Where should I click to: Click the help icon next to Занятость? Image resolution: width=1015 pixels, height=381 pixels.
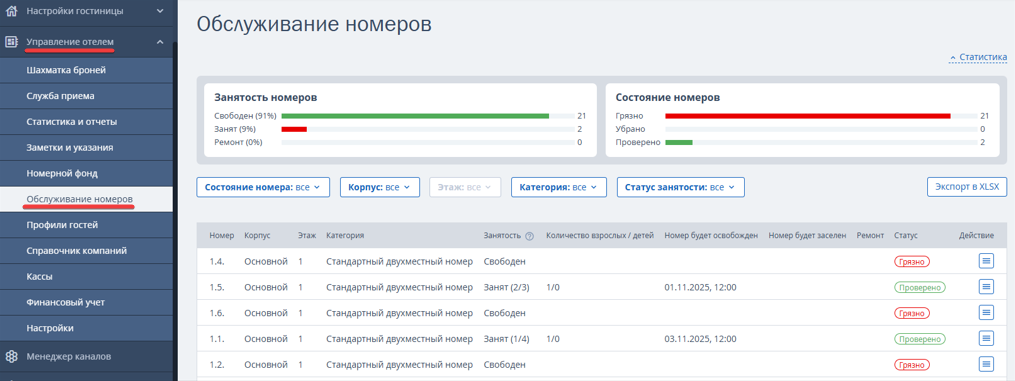pyautogui.click(x=530, y=236)
